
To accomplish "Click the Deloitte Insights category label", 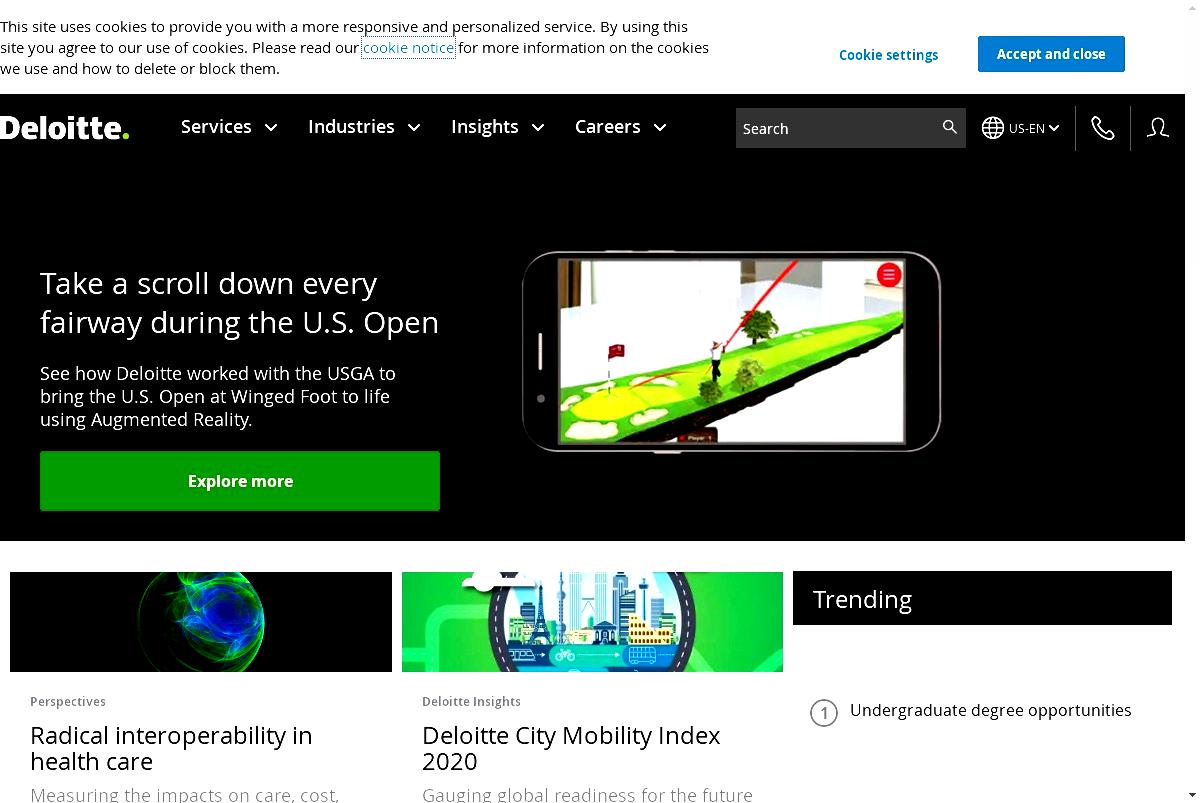I will [x=471, y=702].
